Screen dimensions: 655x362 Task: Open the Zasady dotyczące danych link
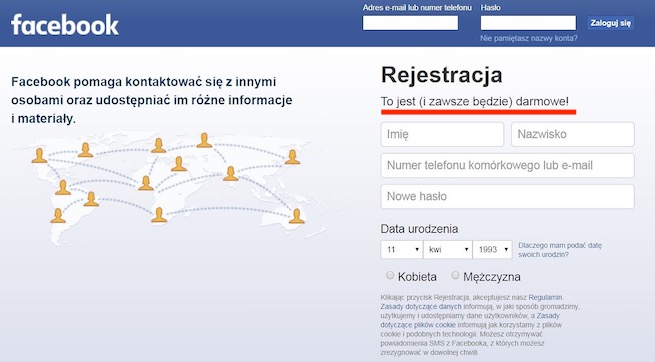(421, 306)
